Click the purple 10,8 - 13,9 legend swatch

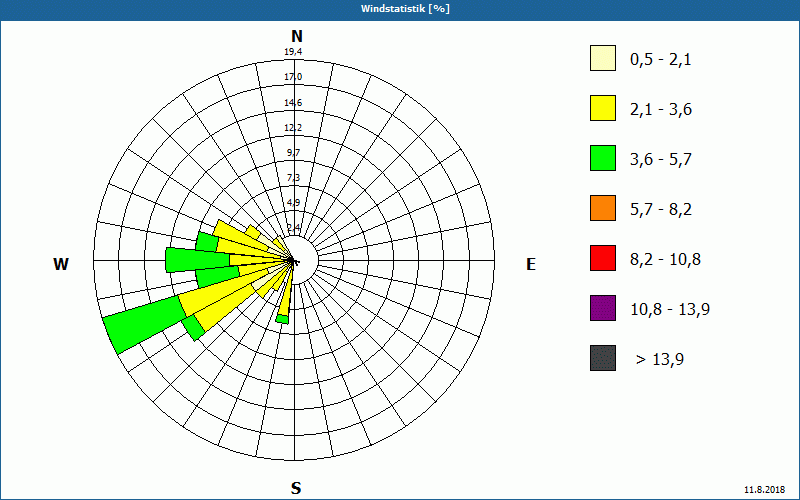pos(603,308)
